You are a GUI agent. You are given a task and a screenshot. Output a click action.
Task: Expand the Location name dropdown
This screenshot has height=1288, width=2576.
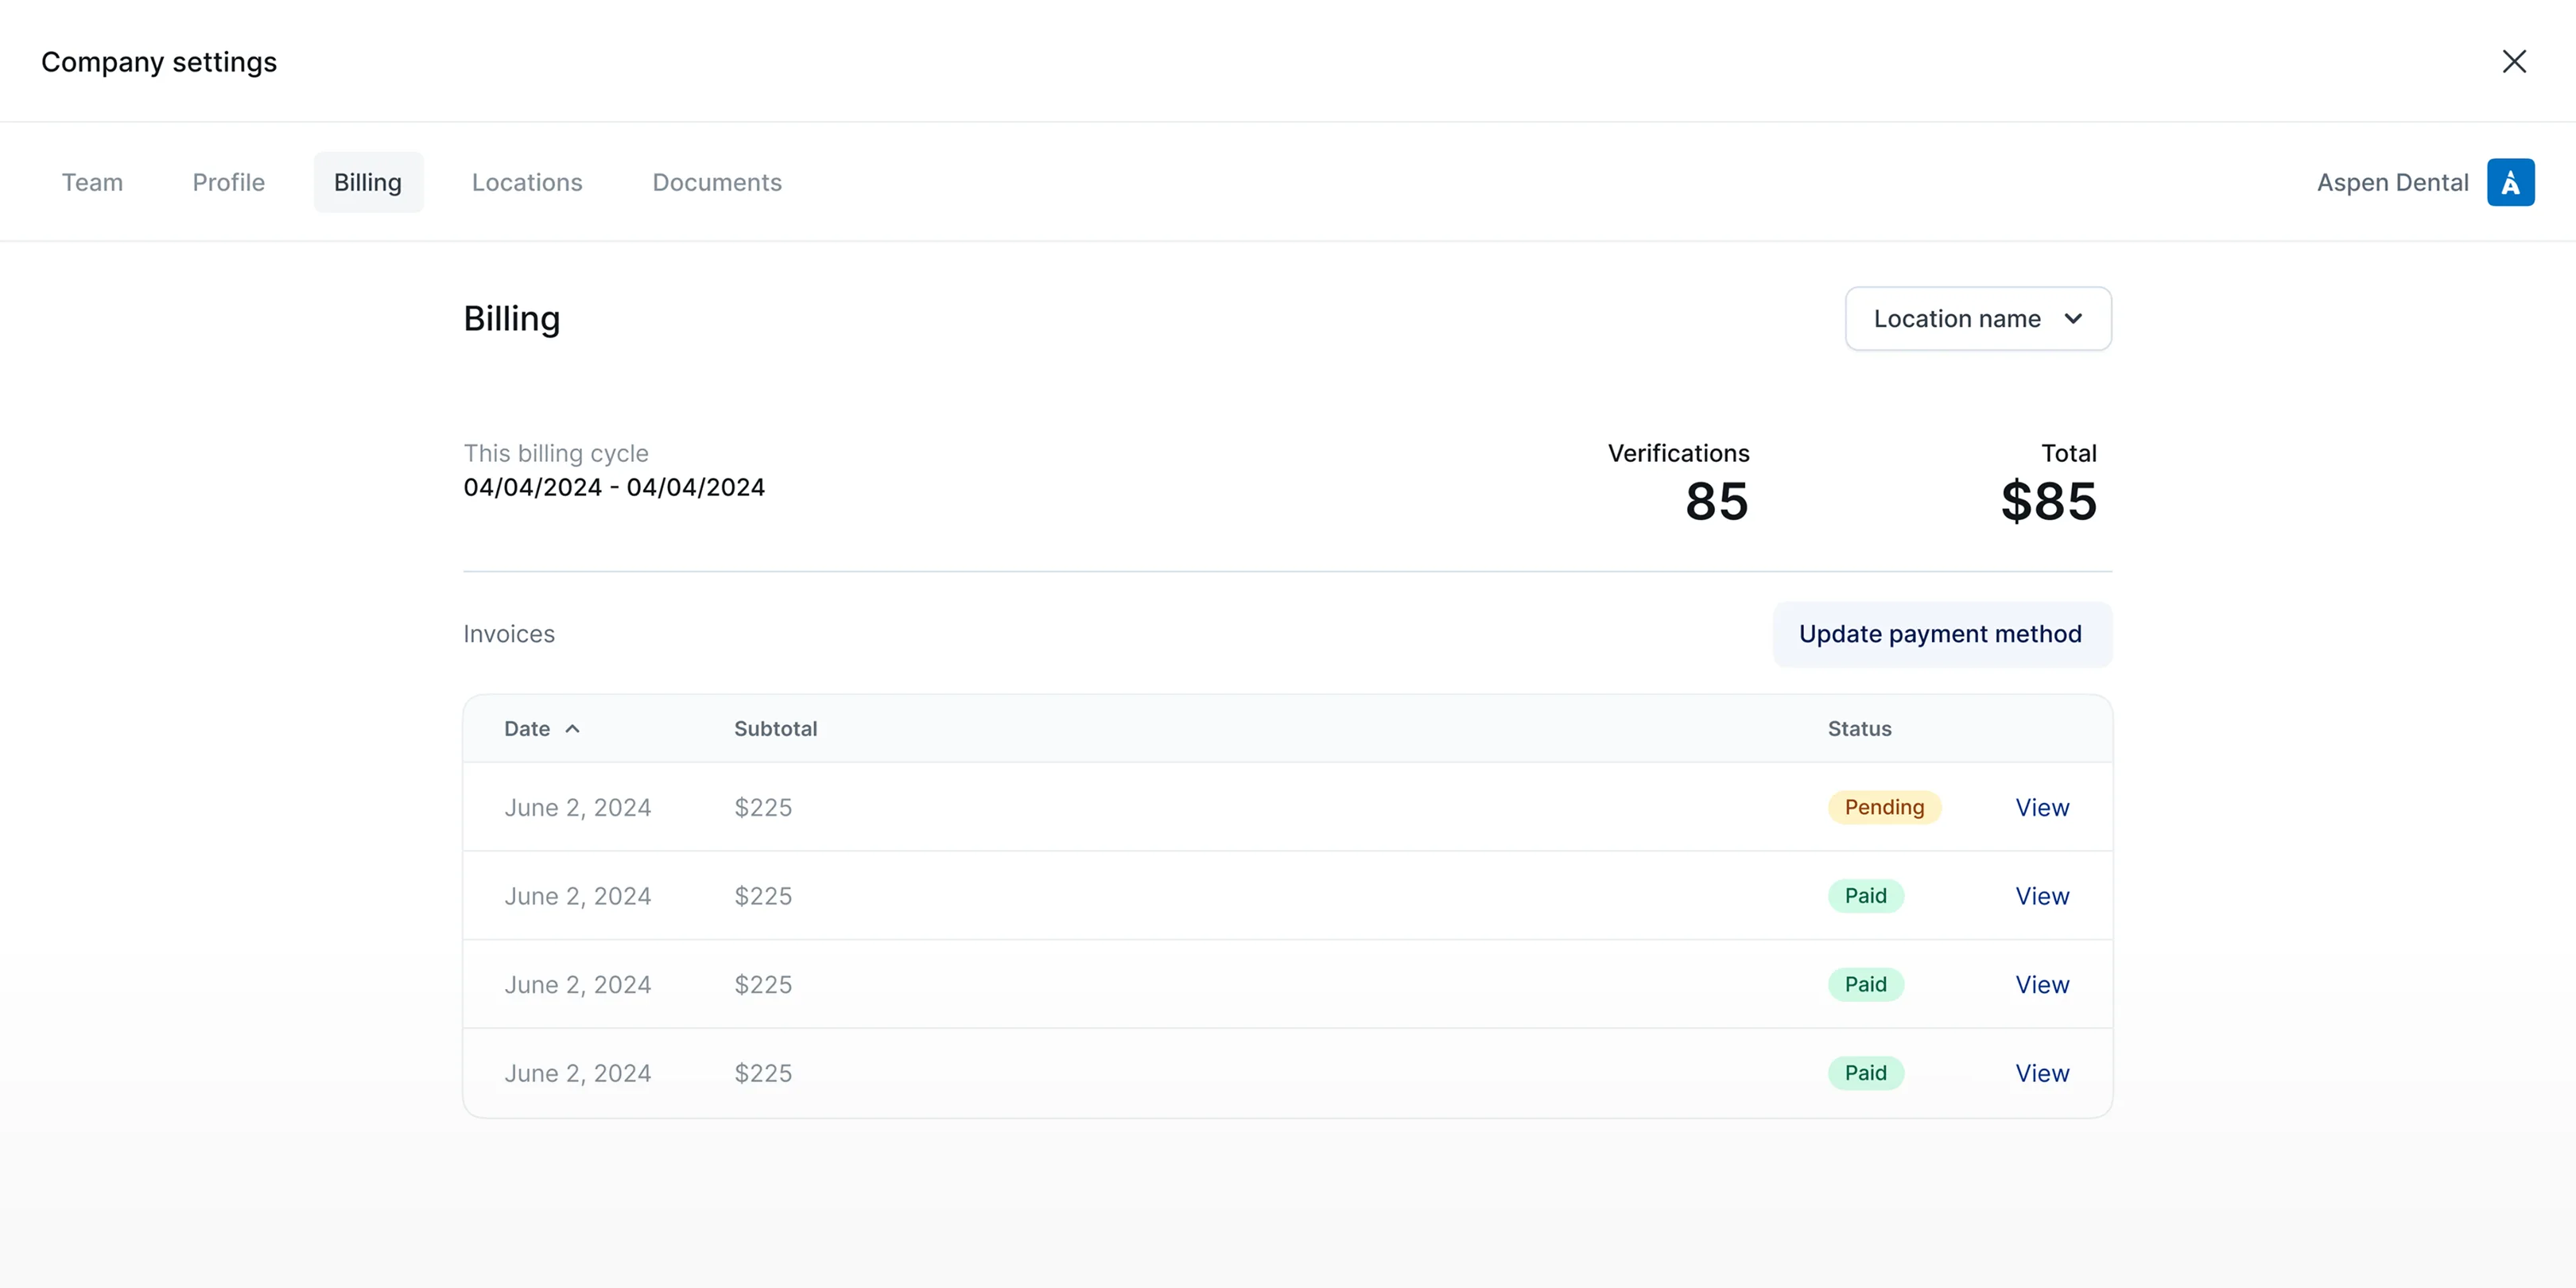click(1978, 319)
